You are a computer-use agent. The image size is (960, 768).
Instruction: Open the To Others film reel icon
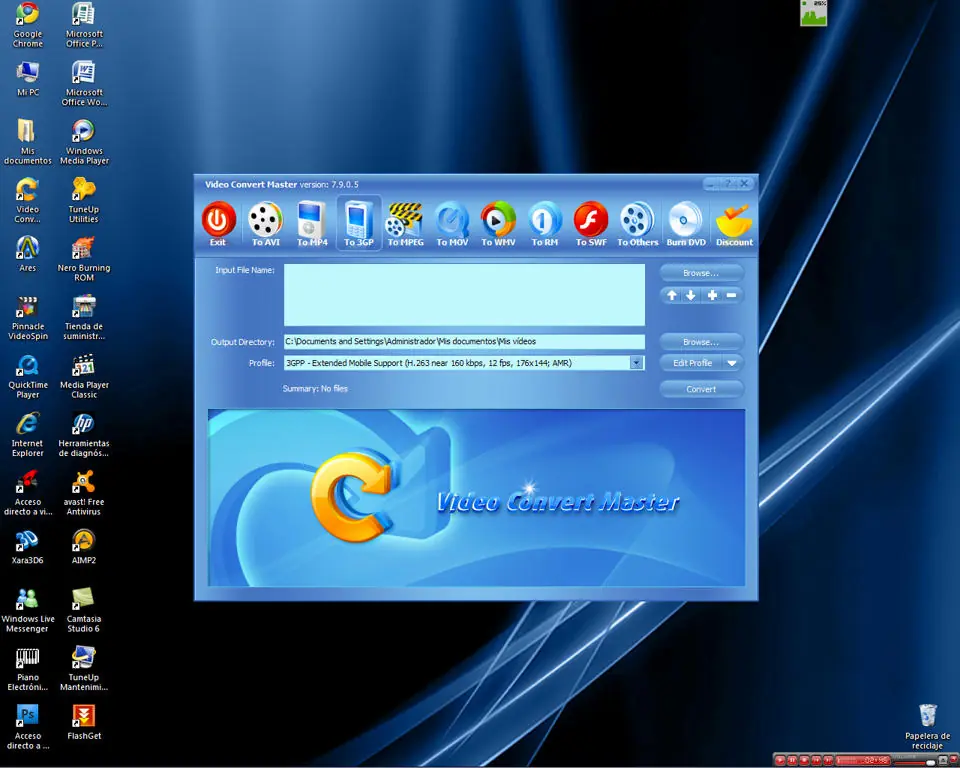pos(637,219)
